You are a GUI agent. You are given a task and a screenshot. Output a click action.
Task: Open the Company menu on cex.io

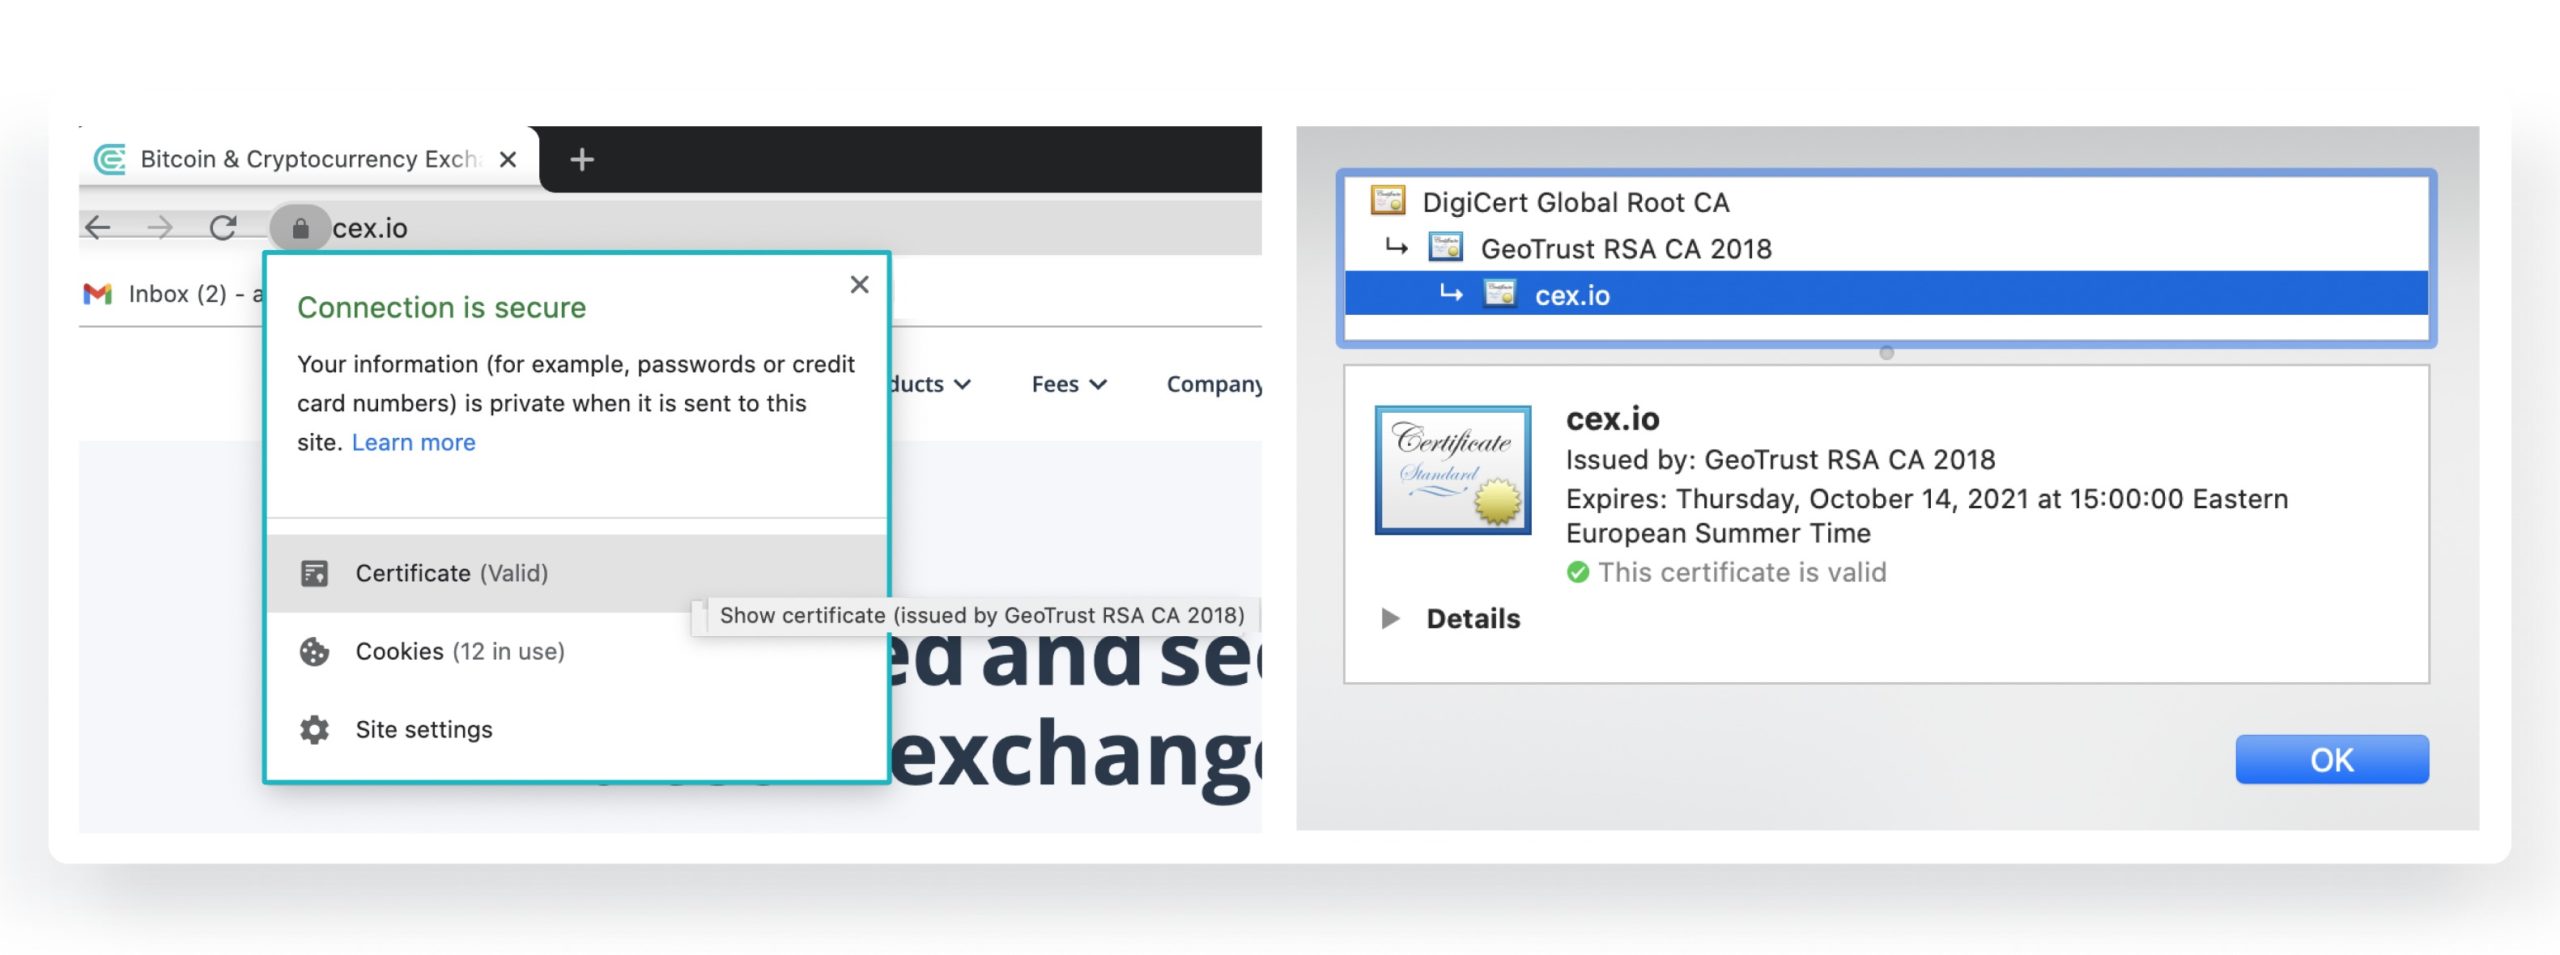[x=1214, y=384]
